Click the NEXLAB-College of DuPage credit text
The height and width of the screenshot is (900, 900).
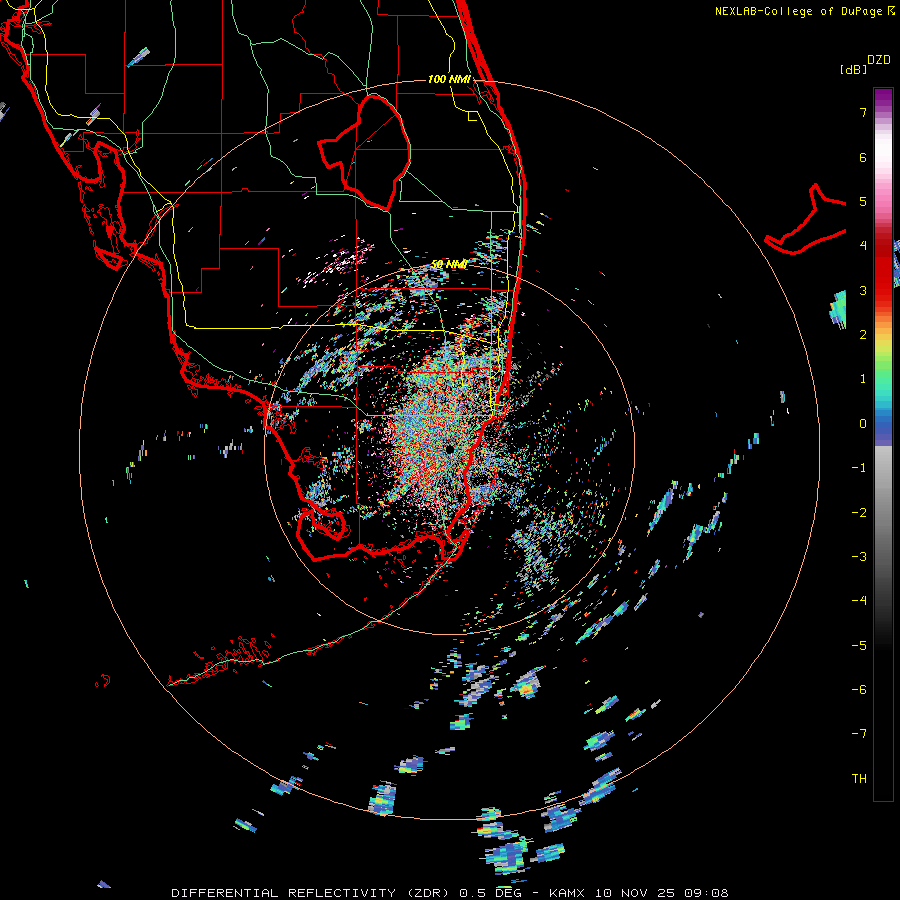coord(805,11)
